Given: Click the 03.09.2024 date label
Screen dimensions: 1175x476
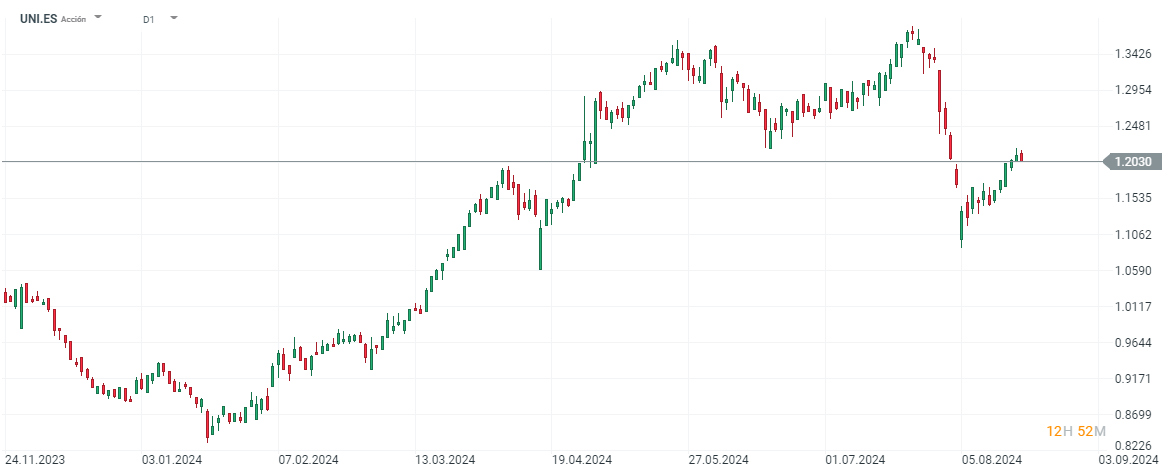Looking at the screenshot, I should point(1129,460).
